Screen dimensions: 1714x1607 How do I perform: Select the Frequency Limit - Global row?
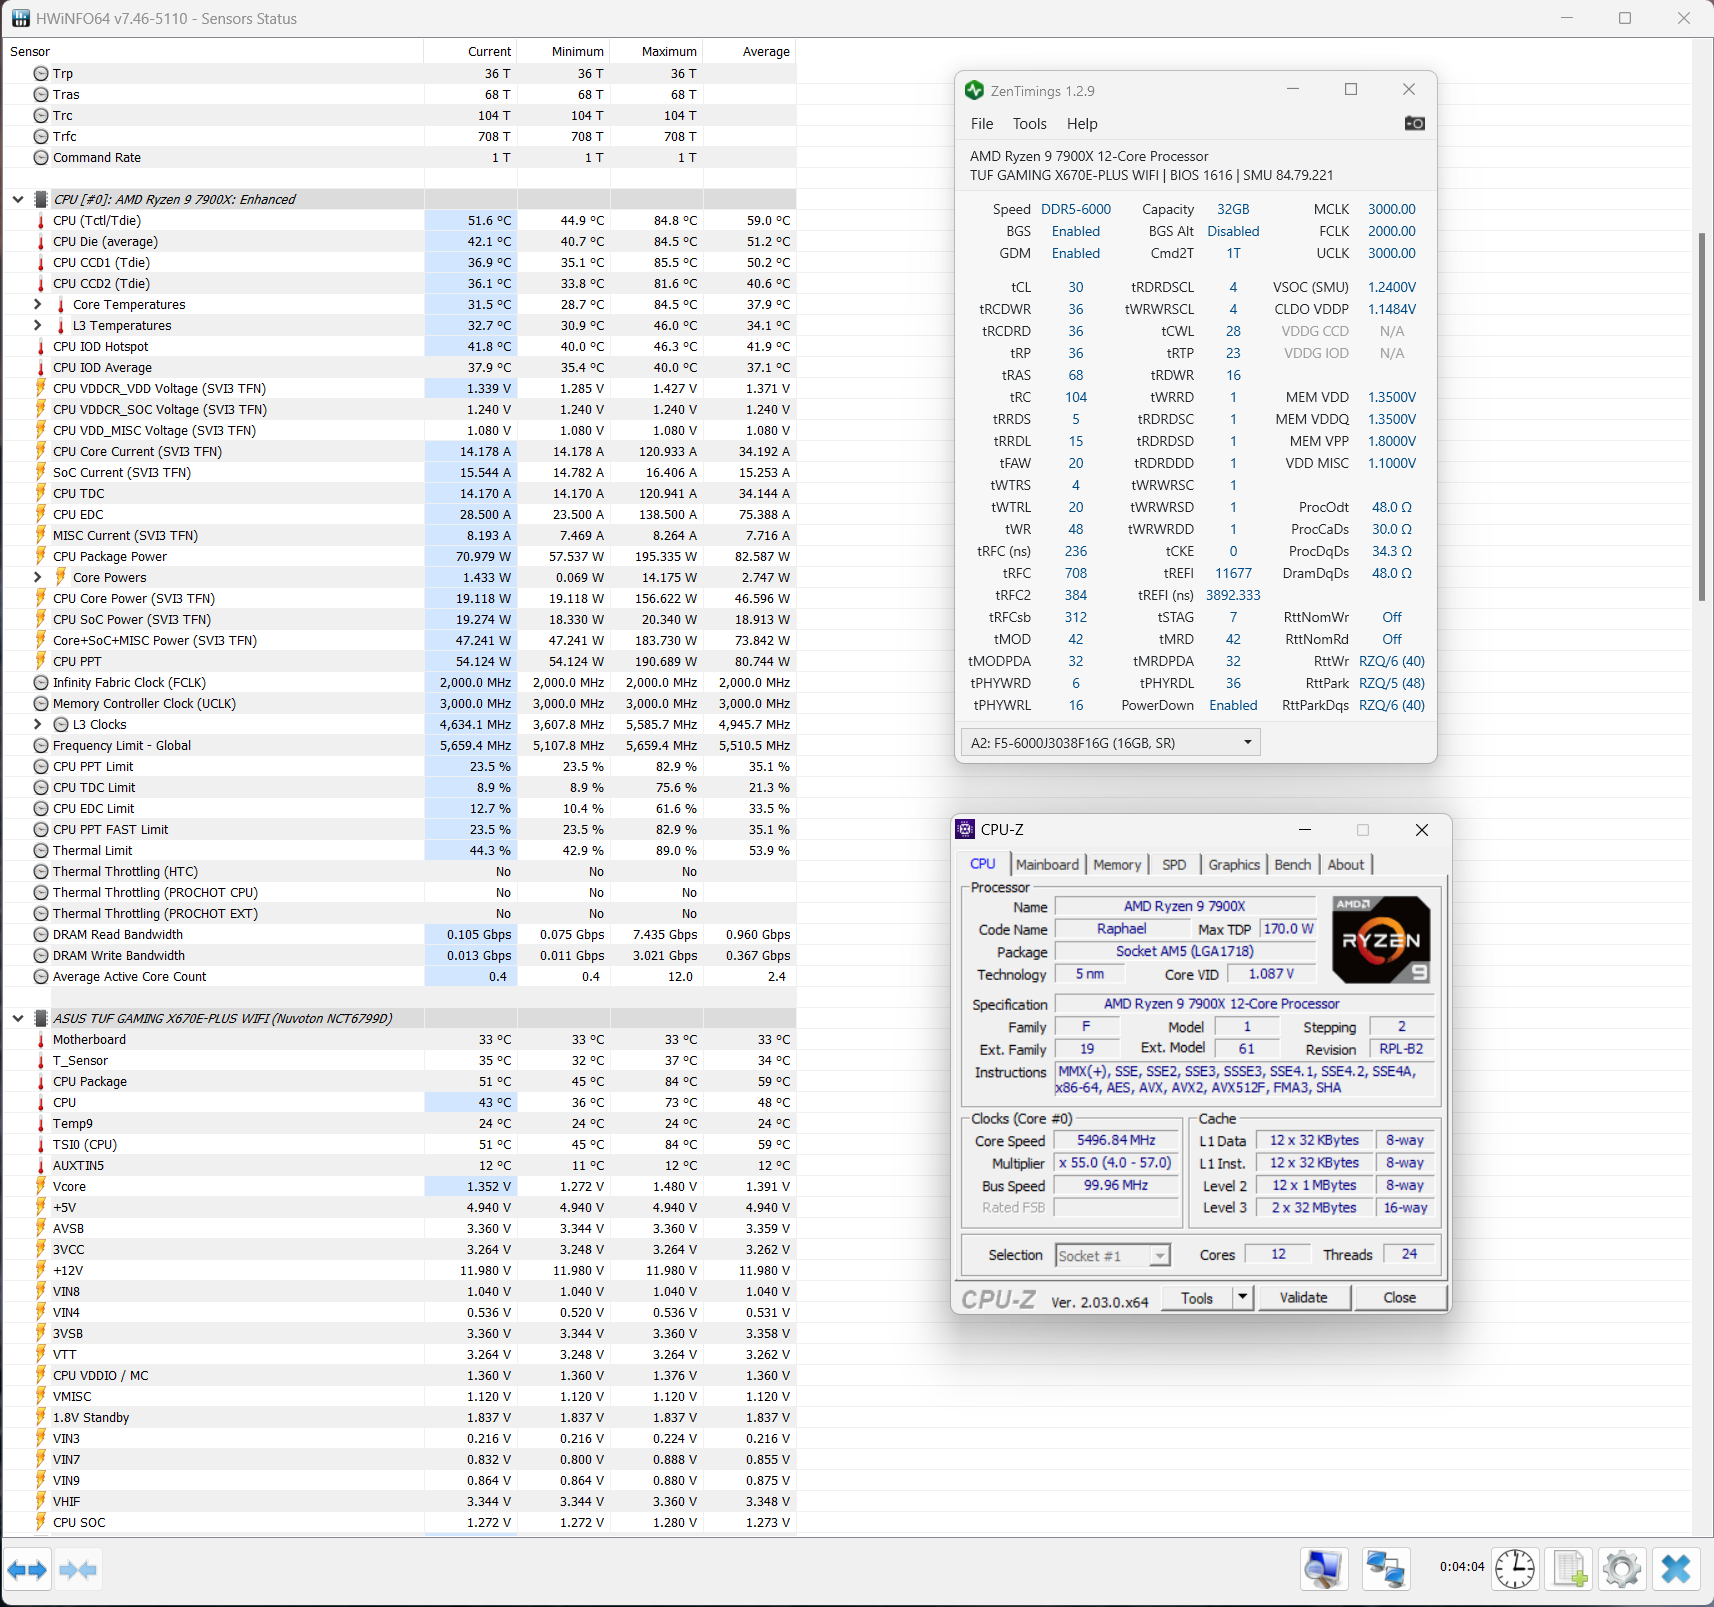pyautogui.click(x=400, y=746)
